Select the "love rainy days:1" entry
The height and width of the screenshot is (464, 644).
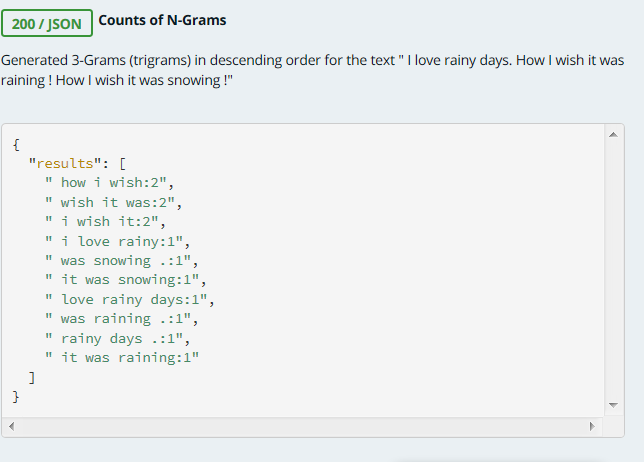(x=134, y=299)
